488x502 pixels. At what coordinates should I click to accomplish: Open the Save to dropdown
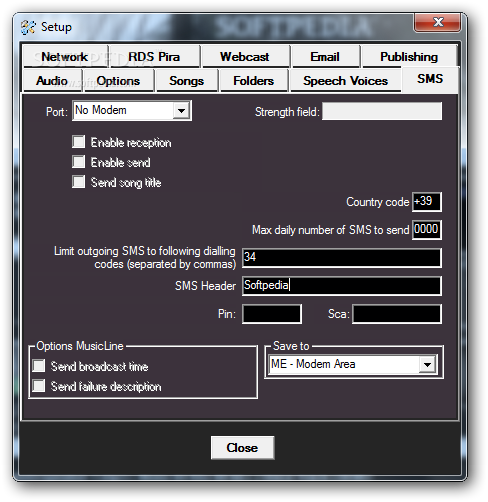click(x=428, y=364)
